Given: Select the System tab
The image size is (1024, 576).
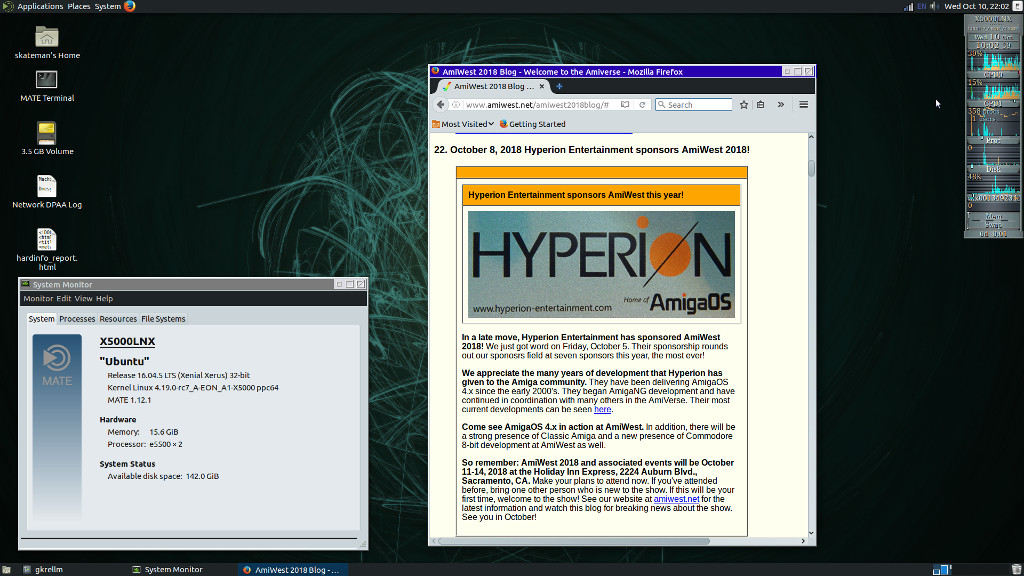Looking at the screenshot, I should 41,319.
